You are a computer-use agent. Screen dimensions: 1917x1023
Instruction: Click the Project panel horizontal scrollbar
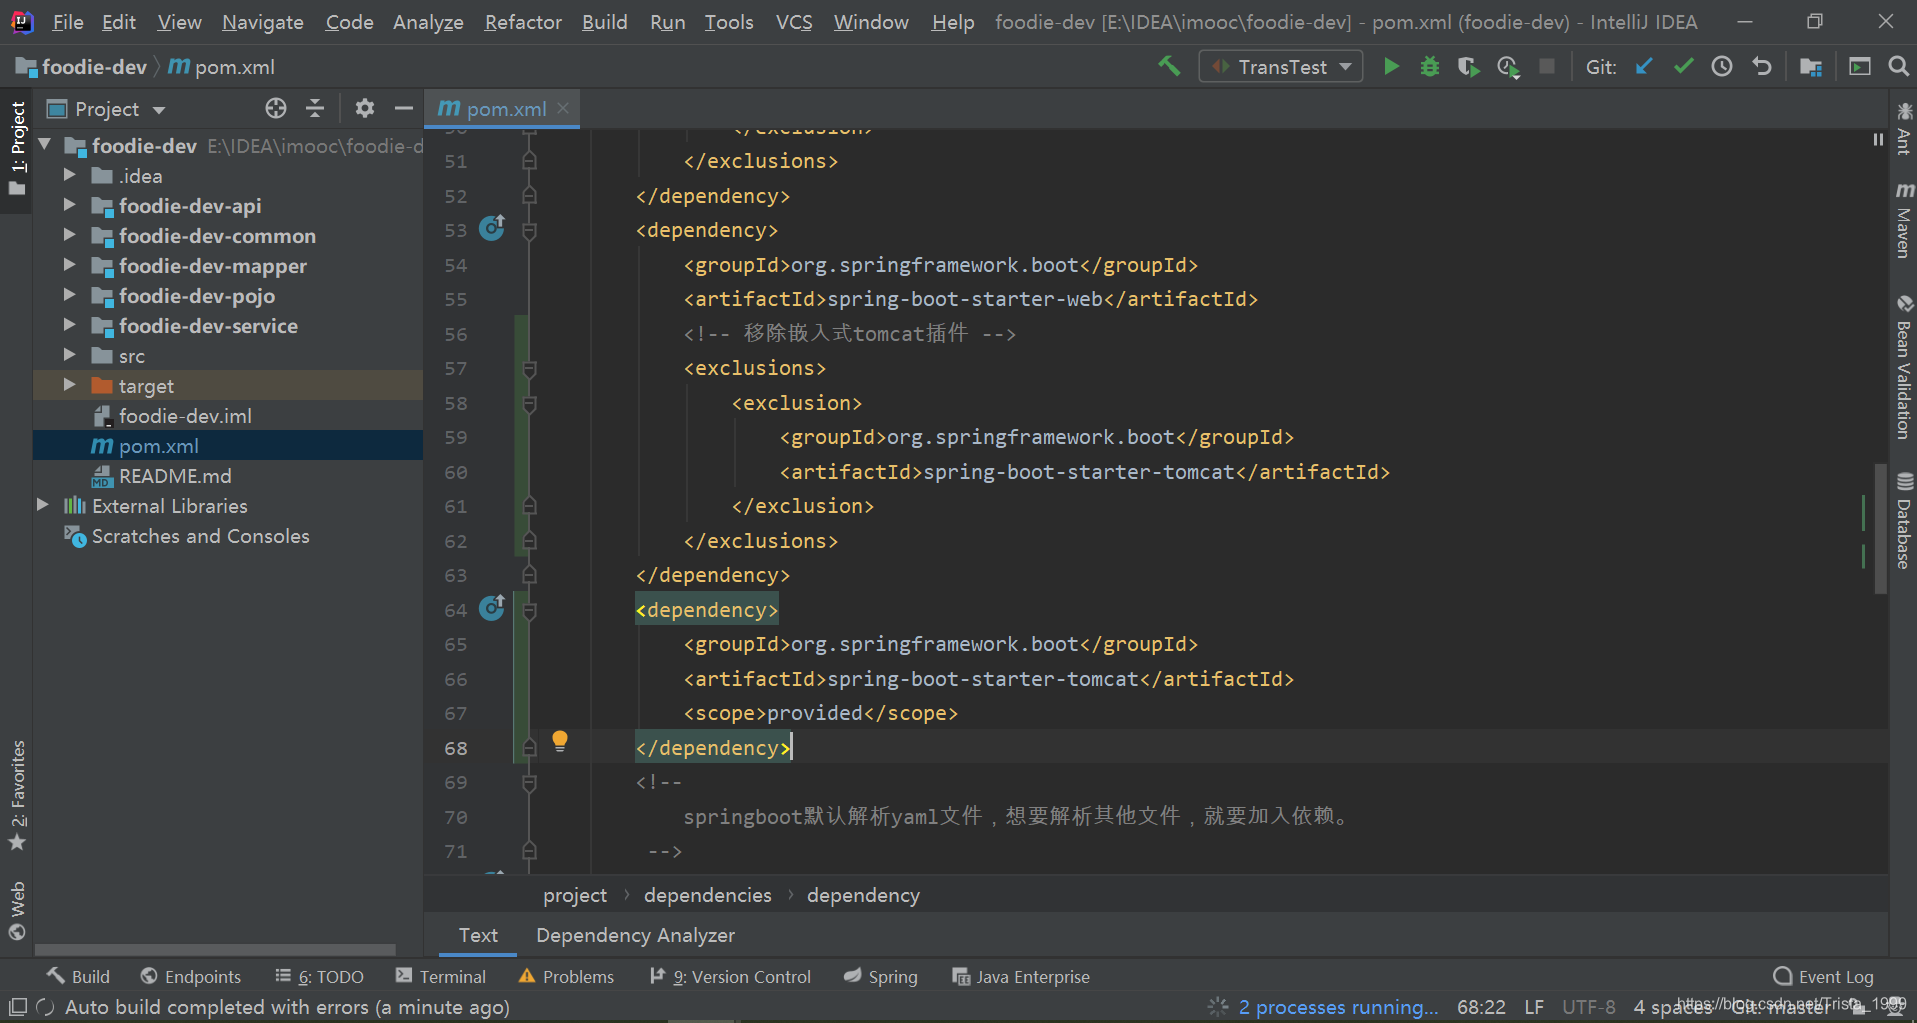(215, 949)
